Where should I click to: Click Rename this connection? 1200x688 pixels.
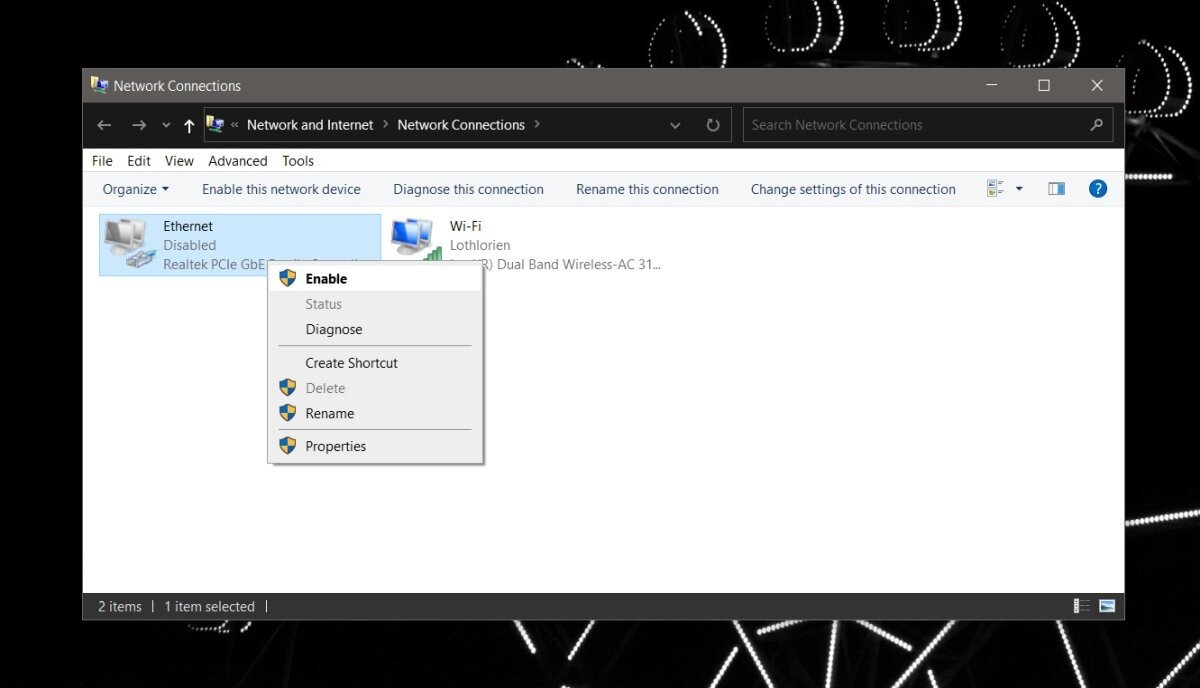(647, 188)
